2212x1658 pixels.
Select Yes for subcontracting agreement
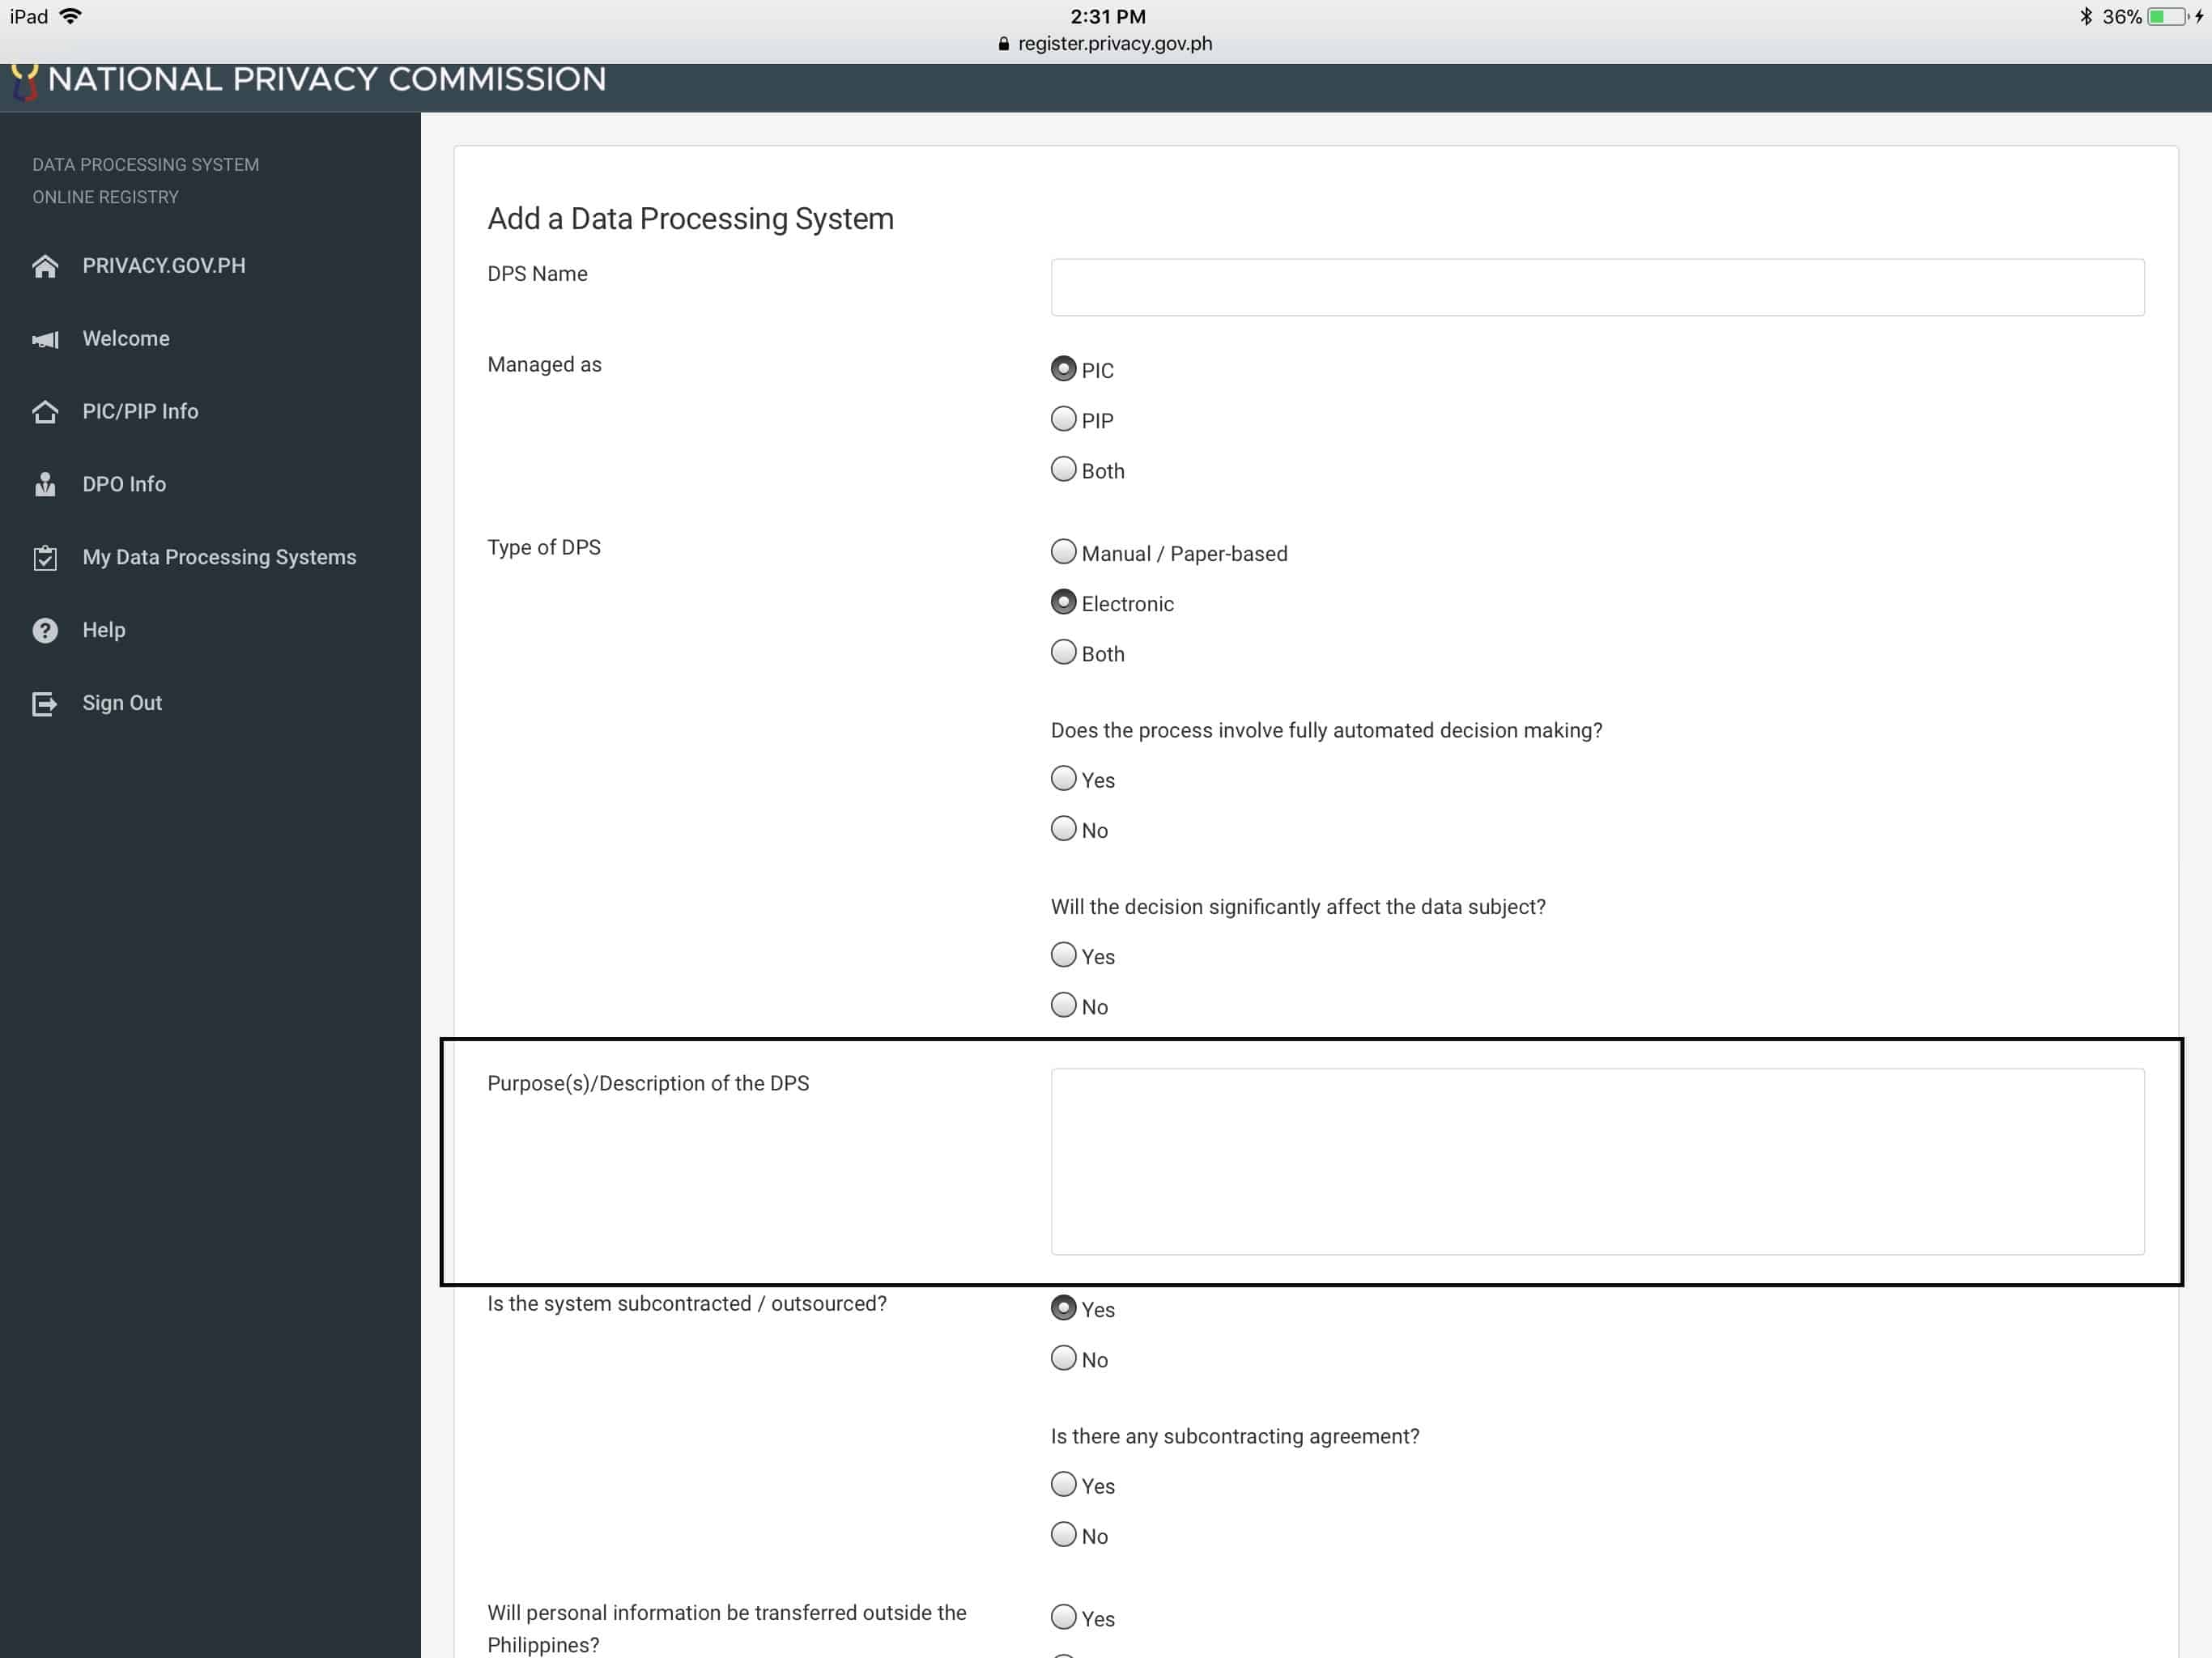click(x=1062, y=1484)
